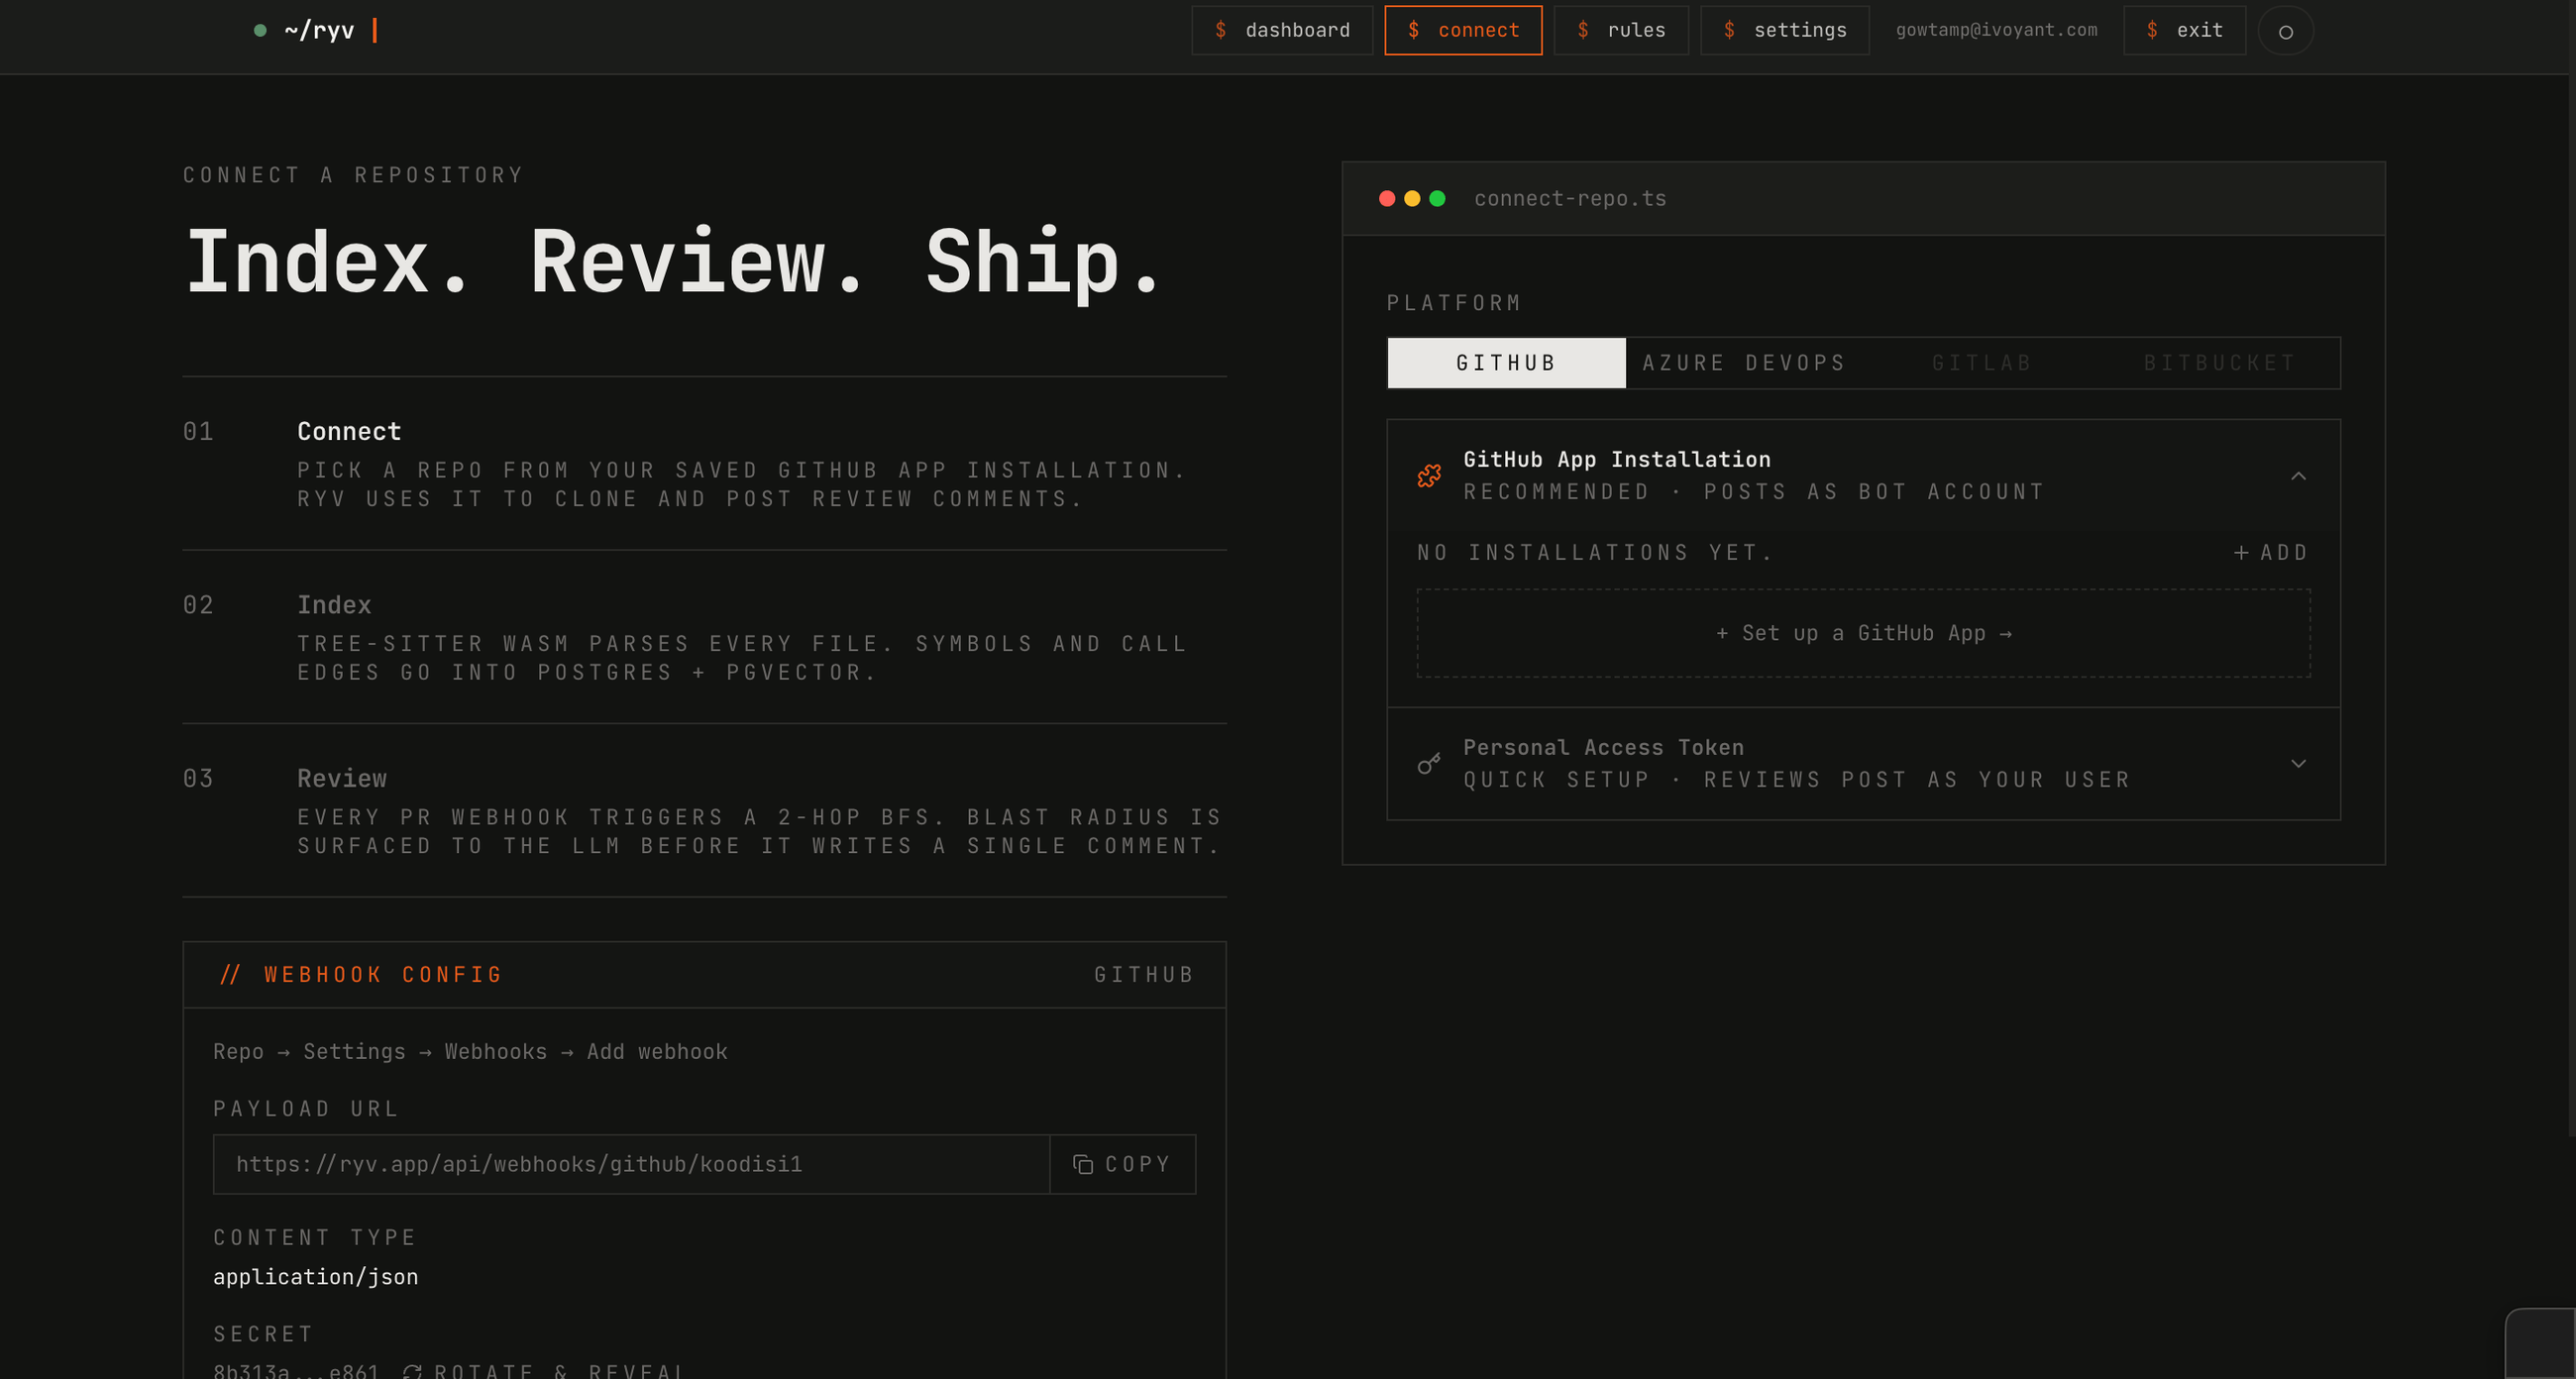The image size is (2576, 1379).
Task: Click NO INSTALLATIONS YET. text
Action: coord(1595,553)
